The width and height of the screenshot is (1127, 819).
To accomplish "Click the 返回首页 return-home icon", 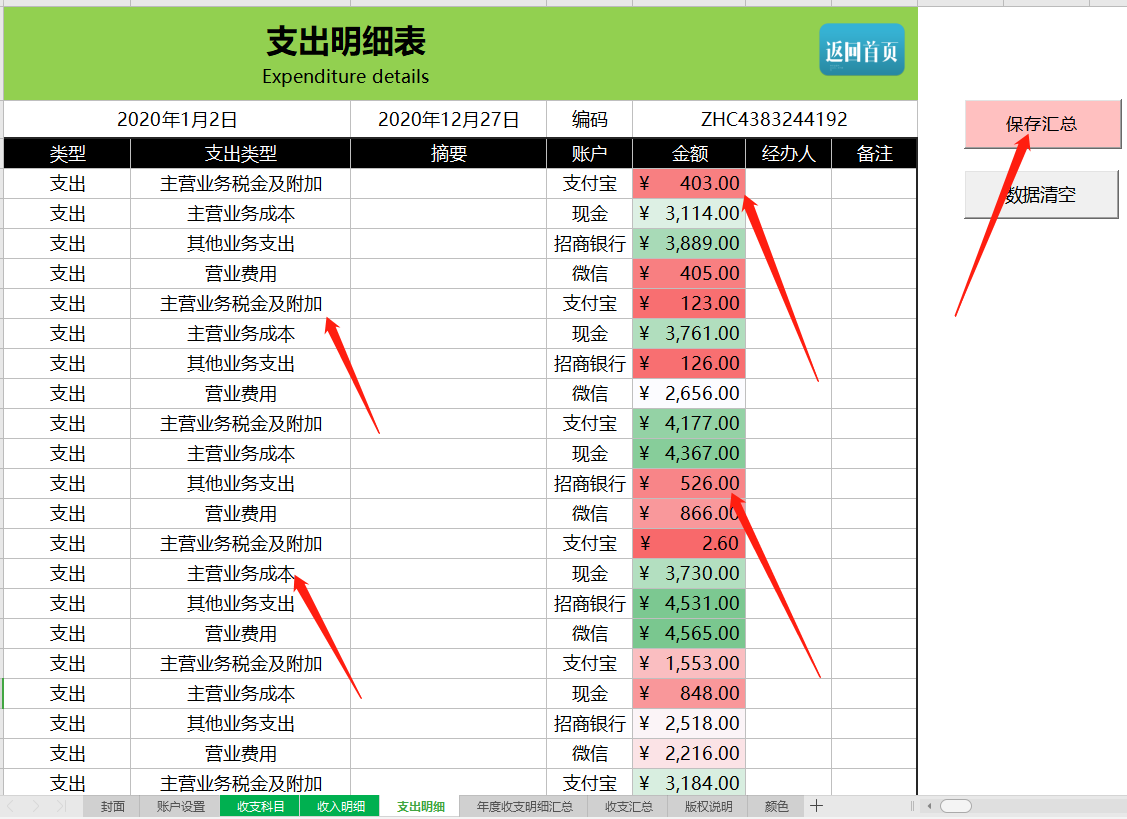I will click(x=861, y=48).
